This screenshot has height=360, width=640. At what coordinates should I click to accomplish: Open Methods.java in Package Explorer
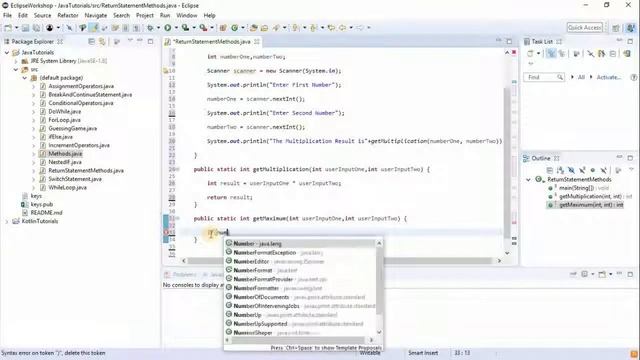[65, 153]
